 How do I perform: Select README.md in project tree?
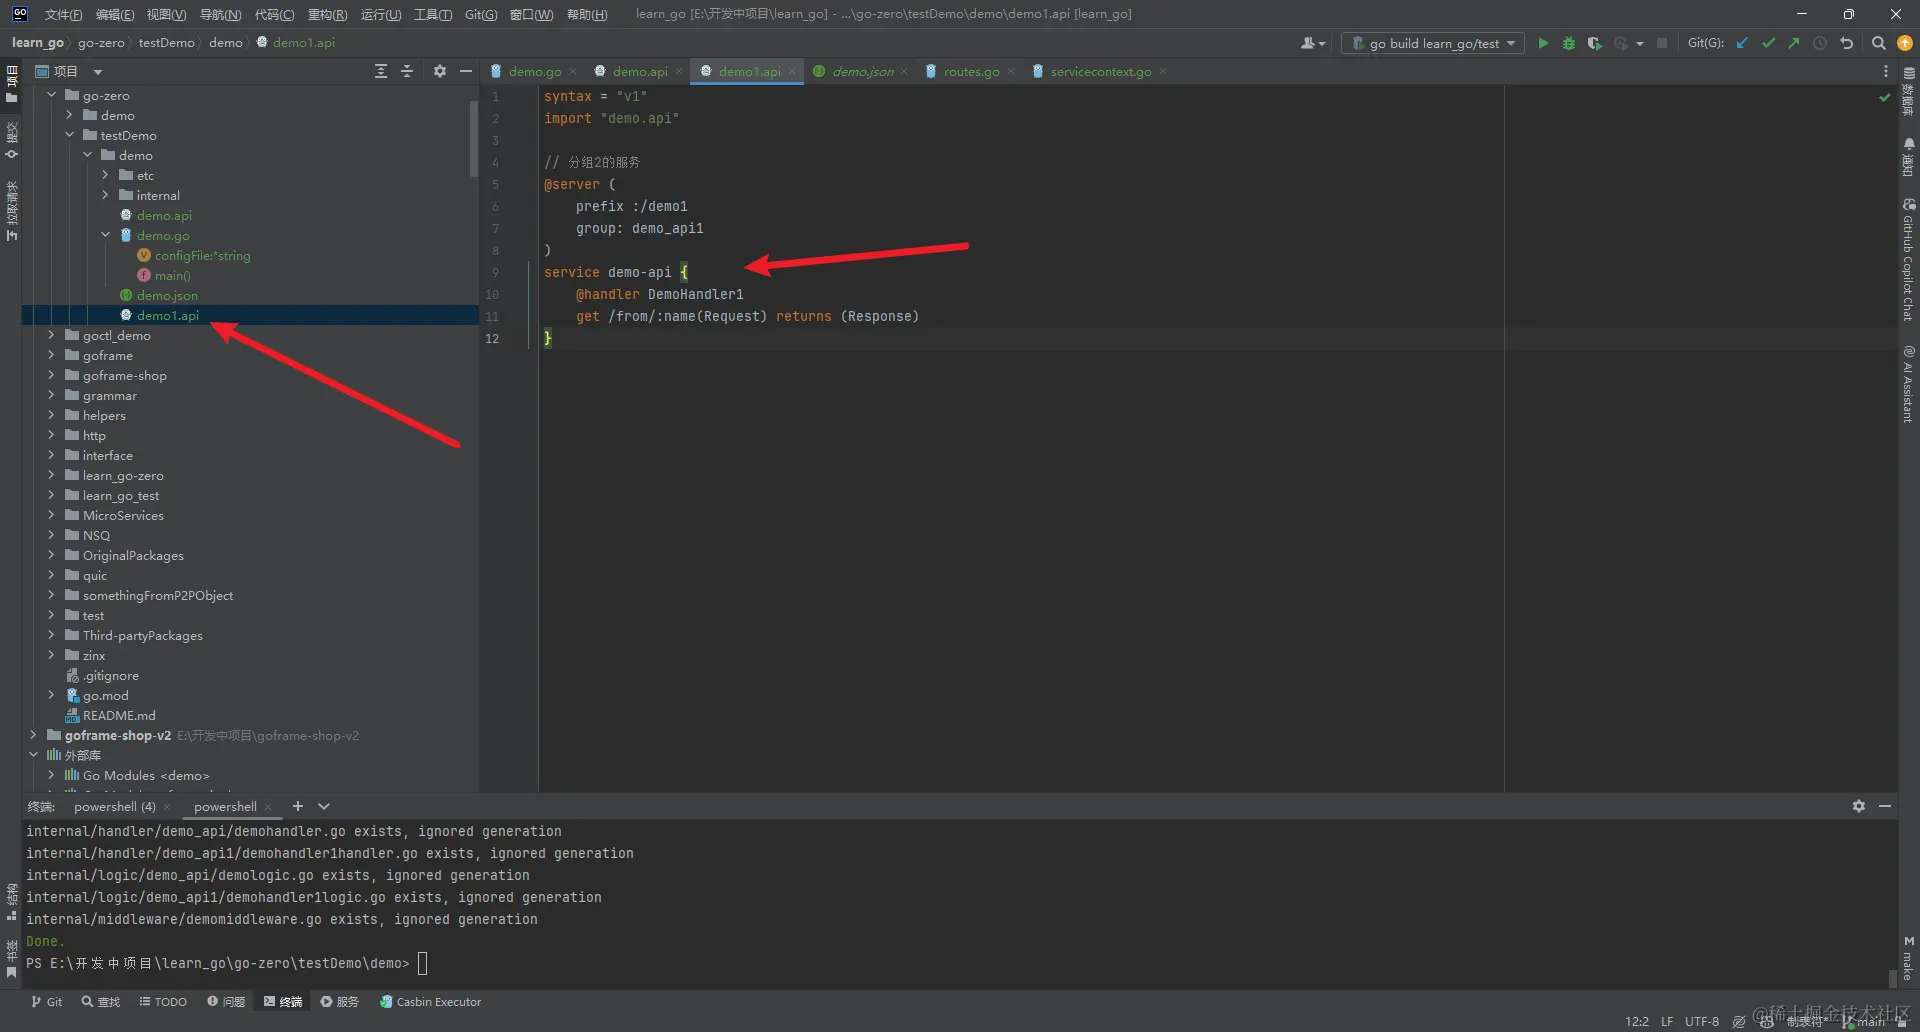pyautogui.click(x=119, y=715)
